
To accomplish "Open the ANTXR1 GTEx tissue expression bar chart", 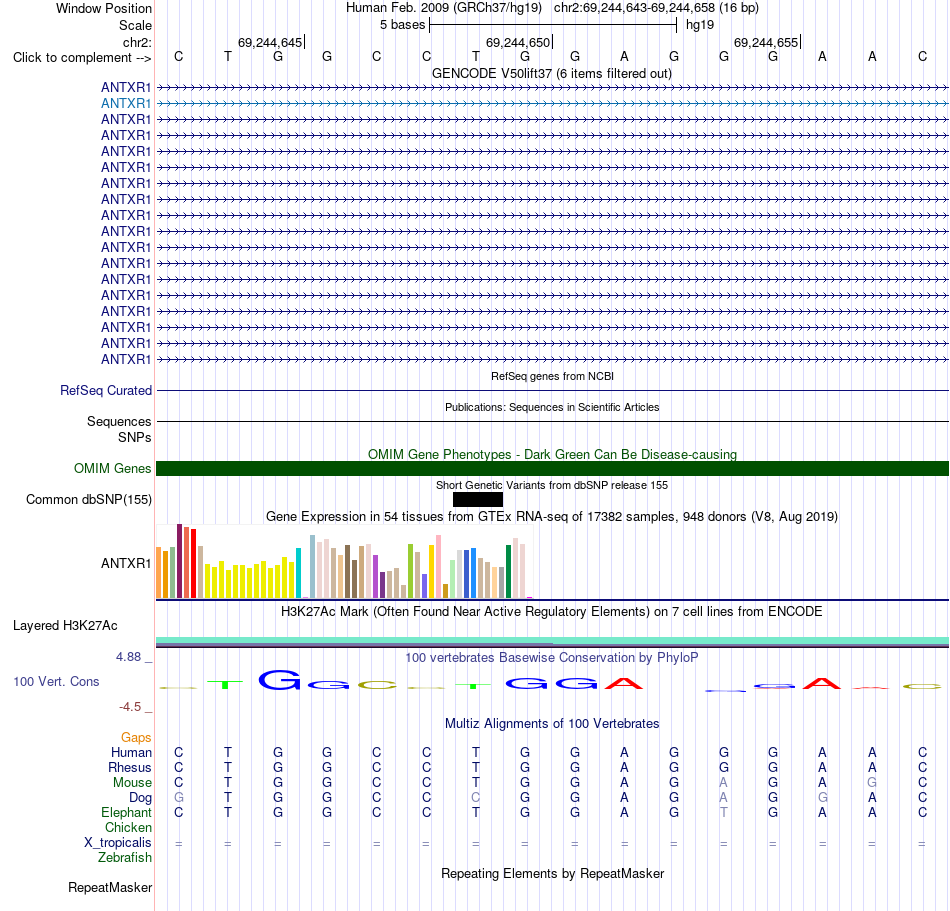I will pyautogui.click(x=345, y=562).
